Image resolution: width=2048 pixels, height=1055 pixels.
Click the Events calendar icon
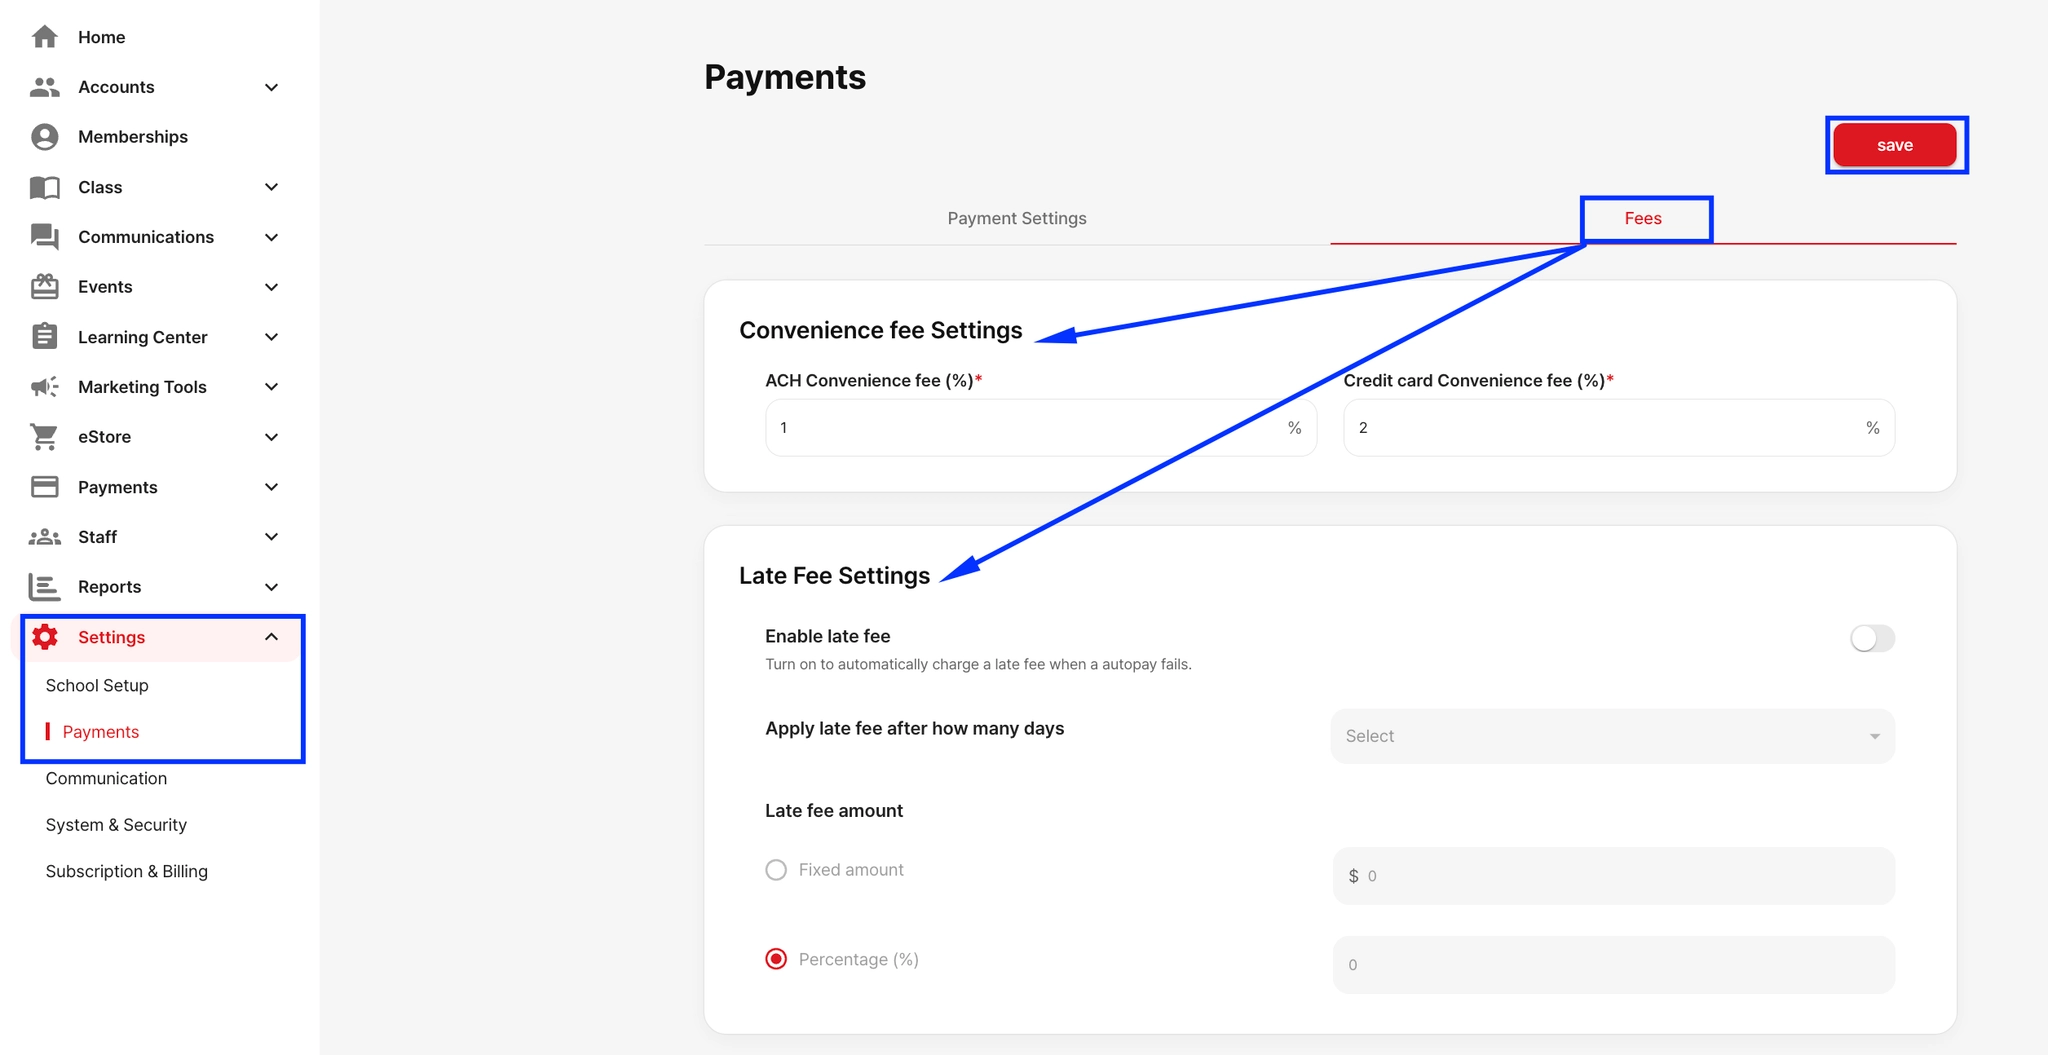[x=45, y=287]
